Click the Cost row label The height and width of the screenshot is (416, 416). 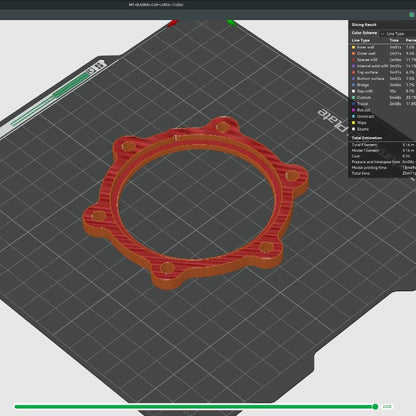355,156
